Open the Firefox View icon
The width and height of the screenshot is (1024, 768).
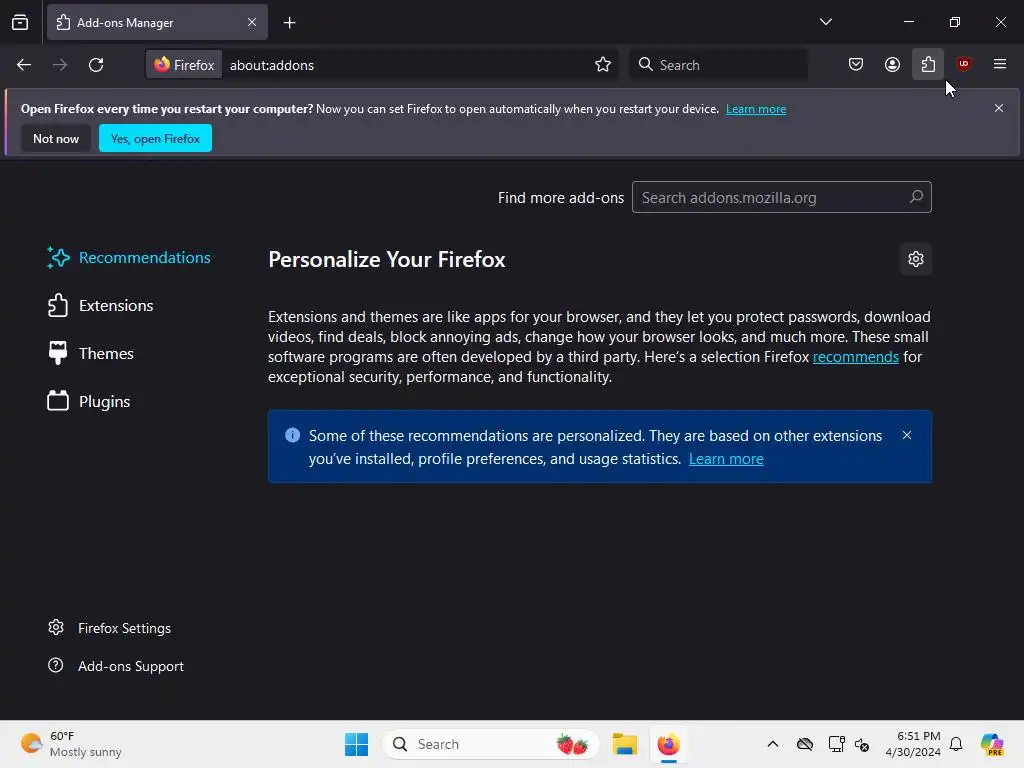20,22
